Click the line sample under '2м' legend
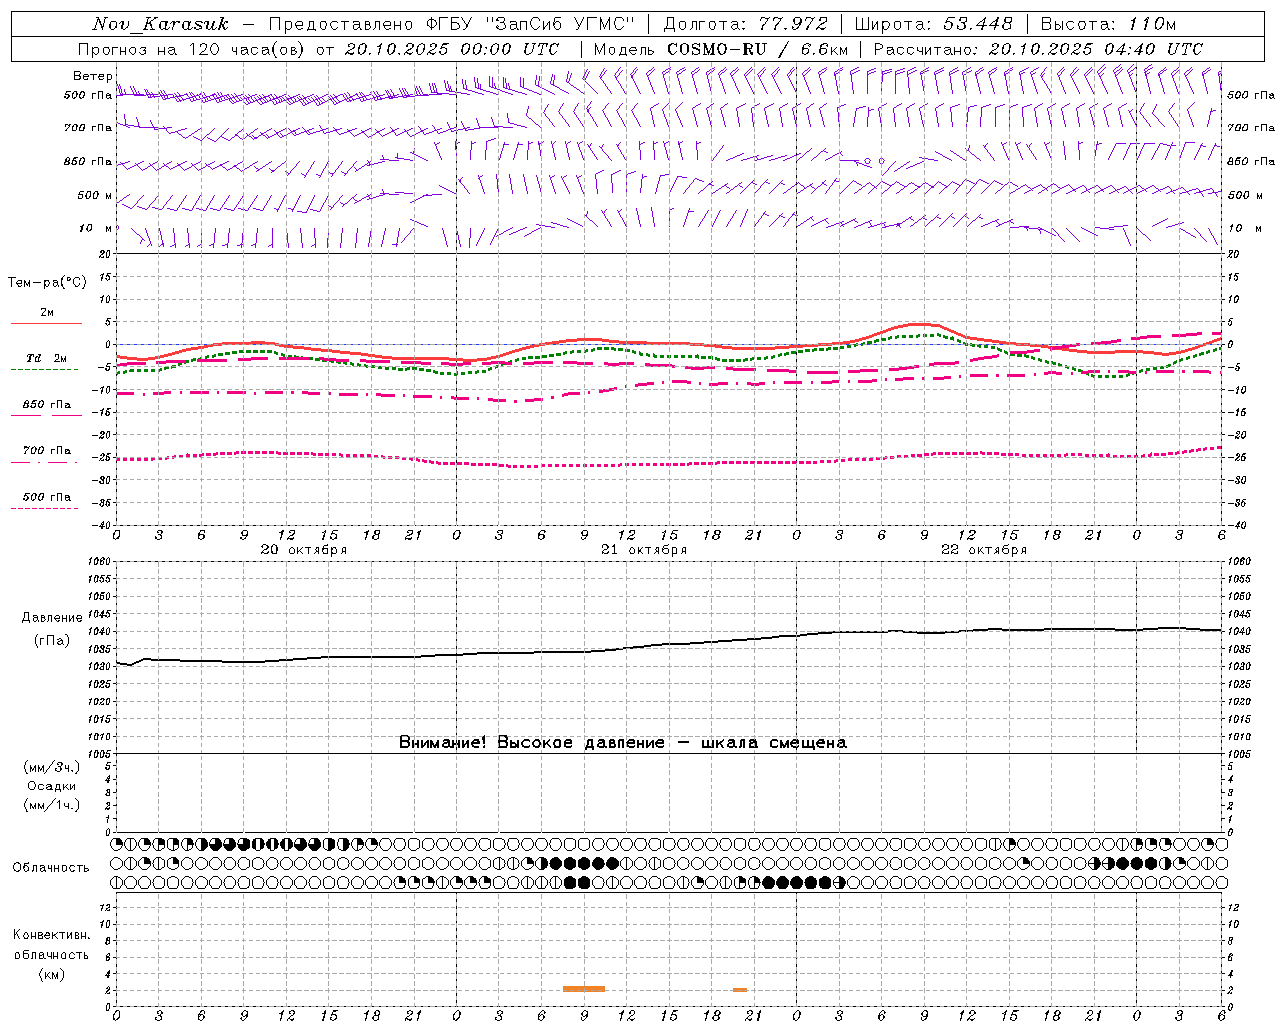The image size is (1280, 1024). click(46, 323)
